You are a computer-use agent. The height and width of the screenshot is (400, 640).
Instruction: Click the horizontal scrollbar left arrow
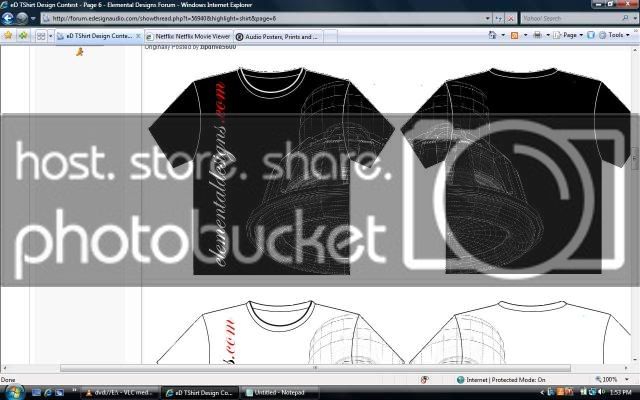point(4,368)
